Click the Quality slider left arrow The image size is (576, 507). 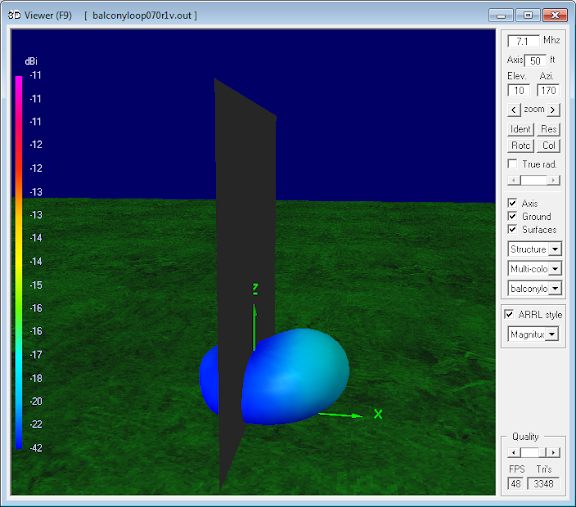pos(514,452)
